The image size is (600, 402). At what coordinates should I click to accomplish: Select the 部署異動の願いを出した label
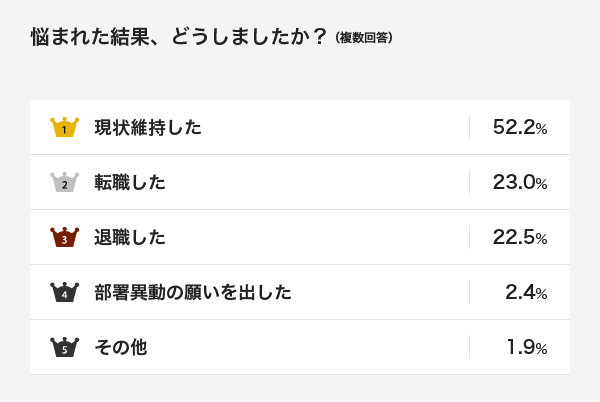(193, 292)
